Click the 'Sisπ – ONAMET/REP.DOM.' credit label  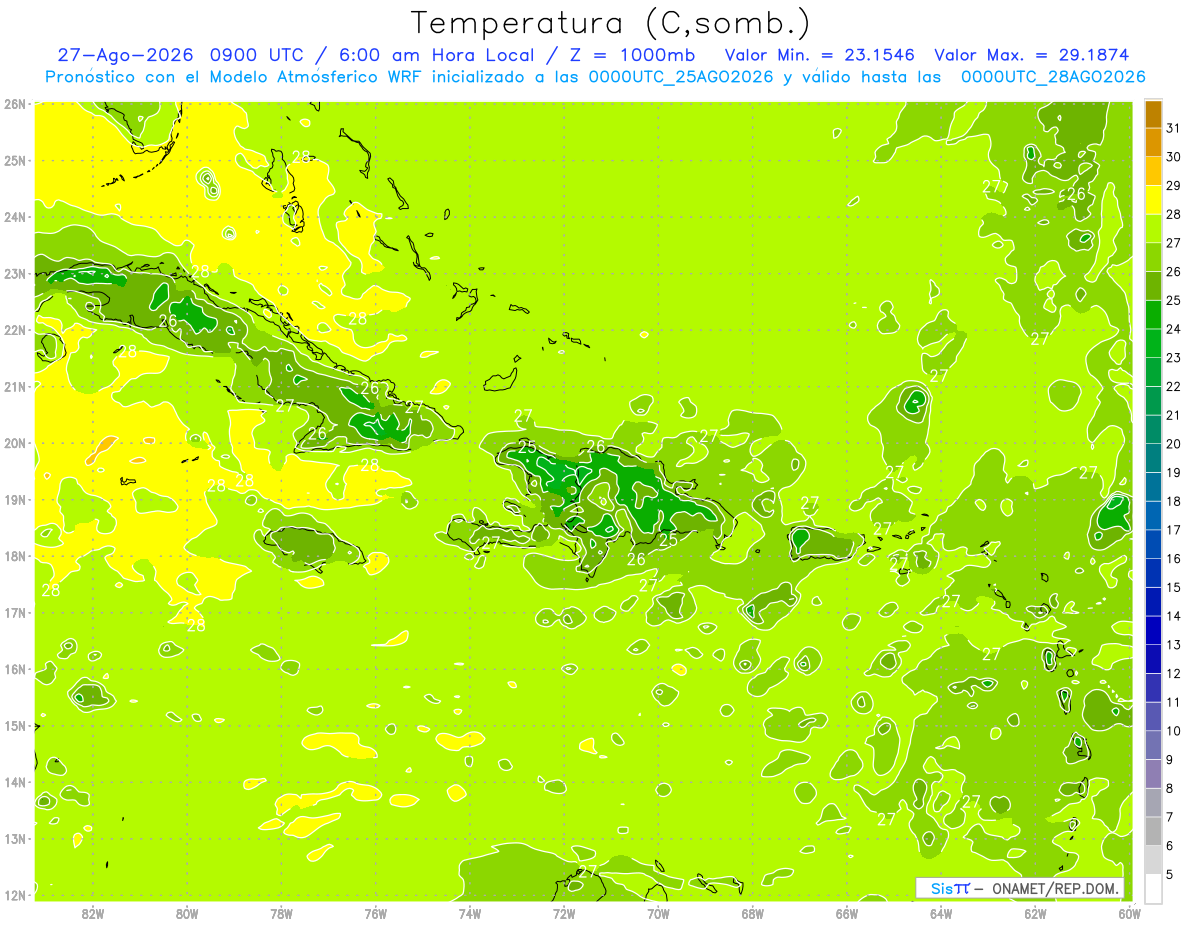coord(1021,888)
